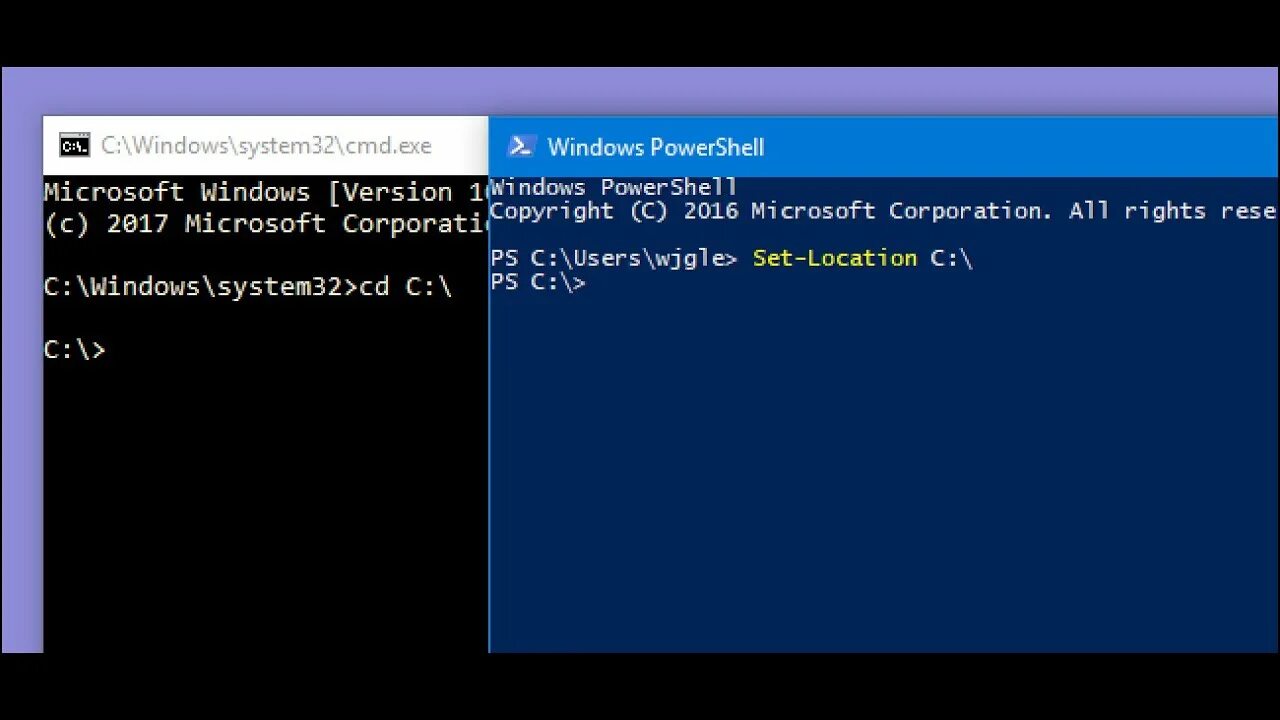Viewport: 1280px width, 720px height.
Task: Activate the Windows PowerShell title bar label
Action: click(656, 148)
